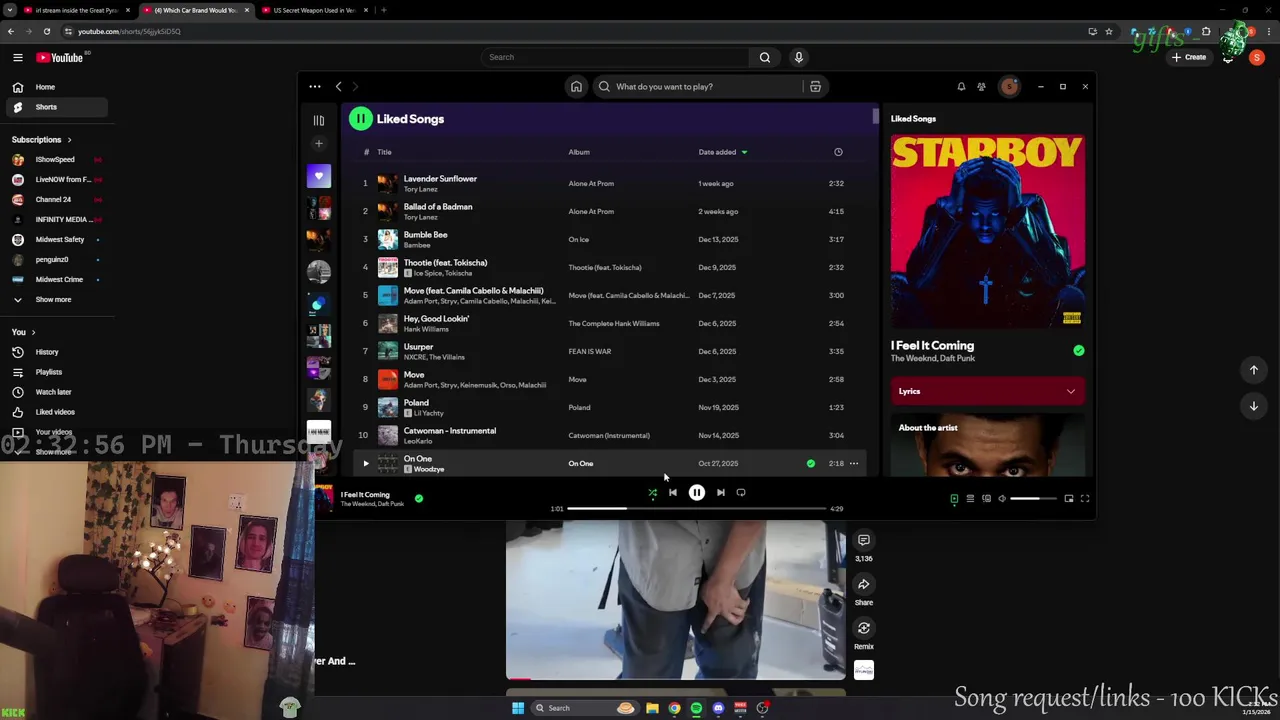
Task: Open more options for On One
Action: point(853,463)
